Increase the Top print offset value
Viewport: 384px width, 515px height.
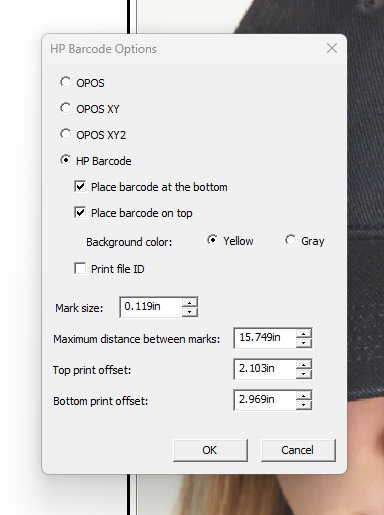point(304,365)
